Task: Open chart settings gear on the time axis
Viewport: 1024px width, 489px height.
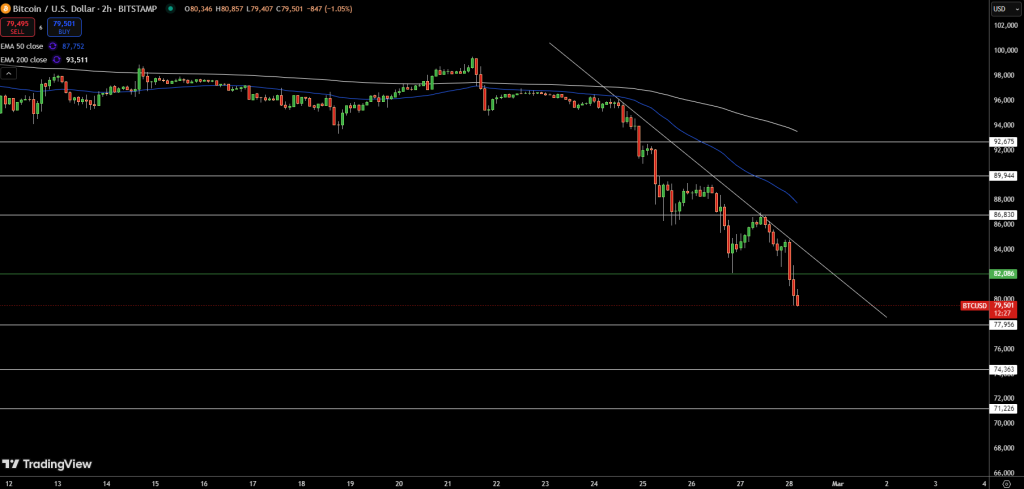Action: [1006, 483]
